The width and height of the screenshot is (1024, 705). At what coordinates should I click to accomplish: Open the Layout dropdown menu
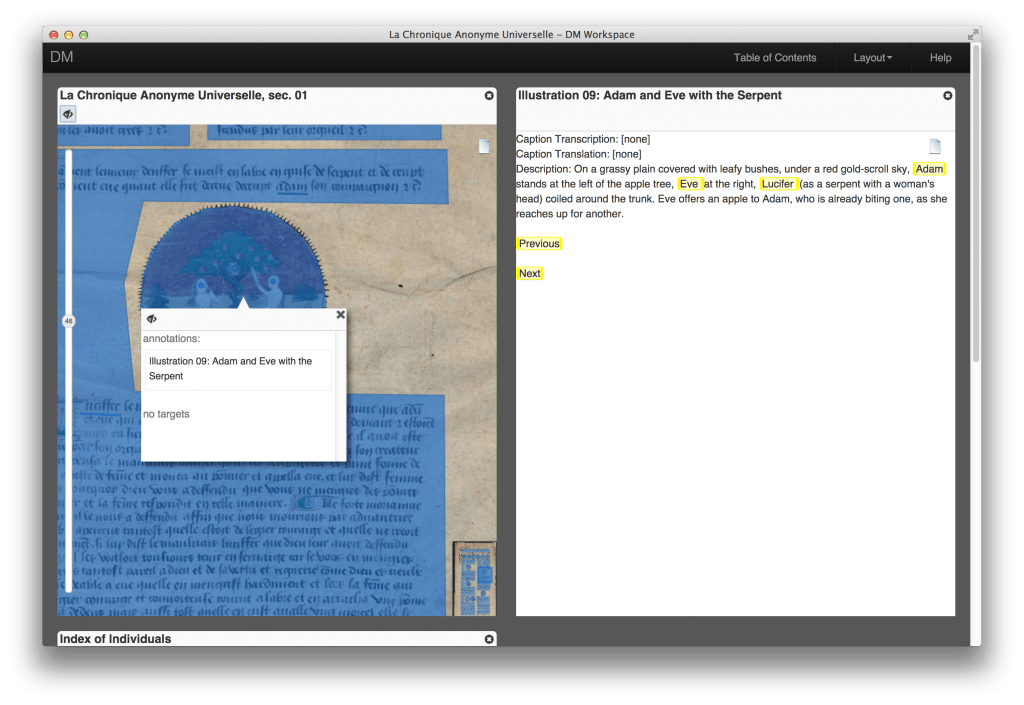click(872, 57)
